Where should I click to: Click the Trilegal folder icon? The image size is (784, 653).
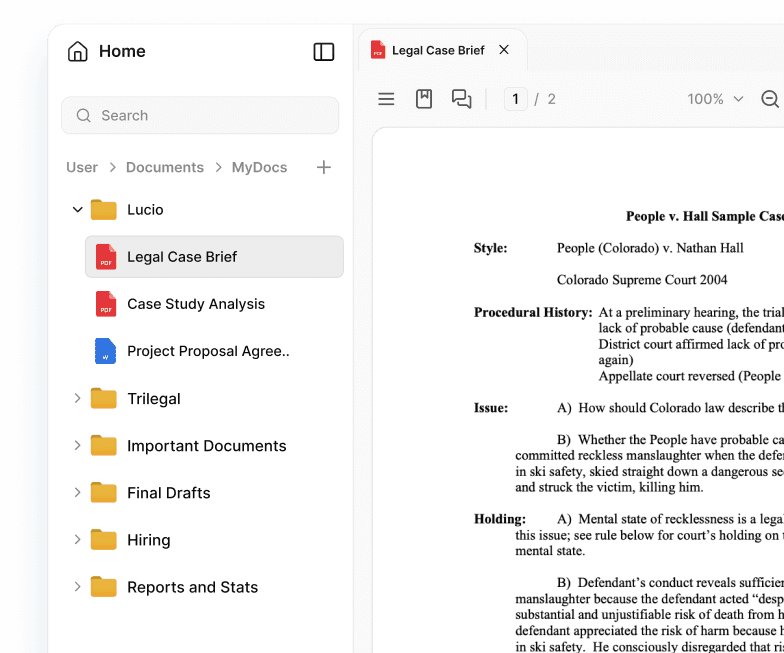click(x=104, y=398)
